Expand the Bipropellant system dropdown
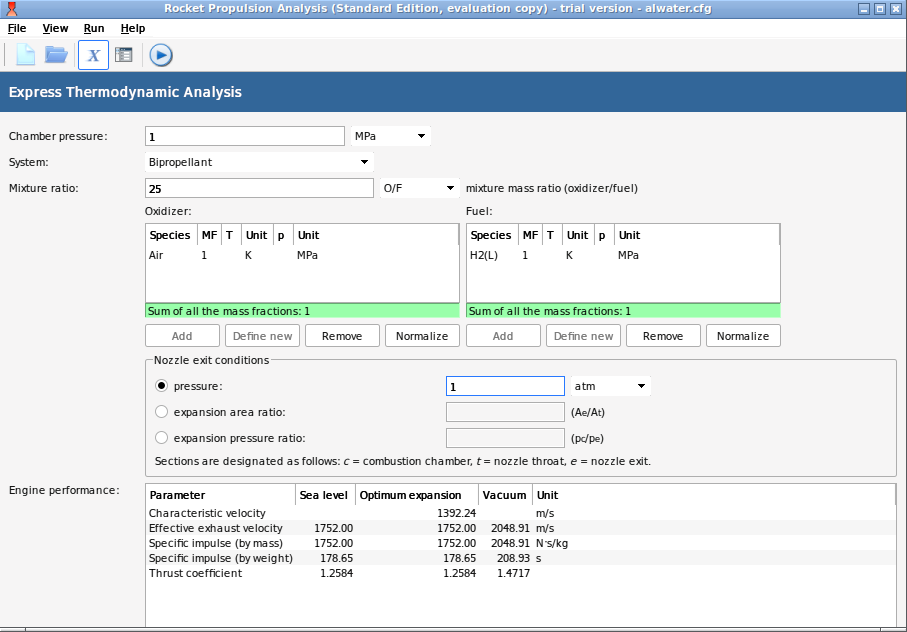The height and width of the screenshot is (632, 907). click(x=260, y=162)
